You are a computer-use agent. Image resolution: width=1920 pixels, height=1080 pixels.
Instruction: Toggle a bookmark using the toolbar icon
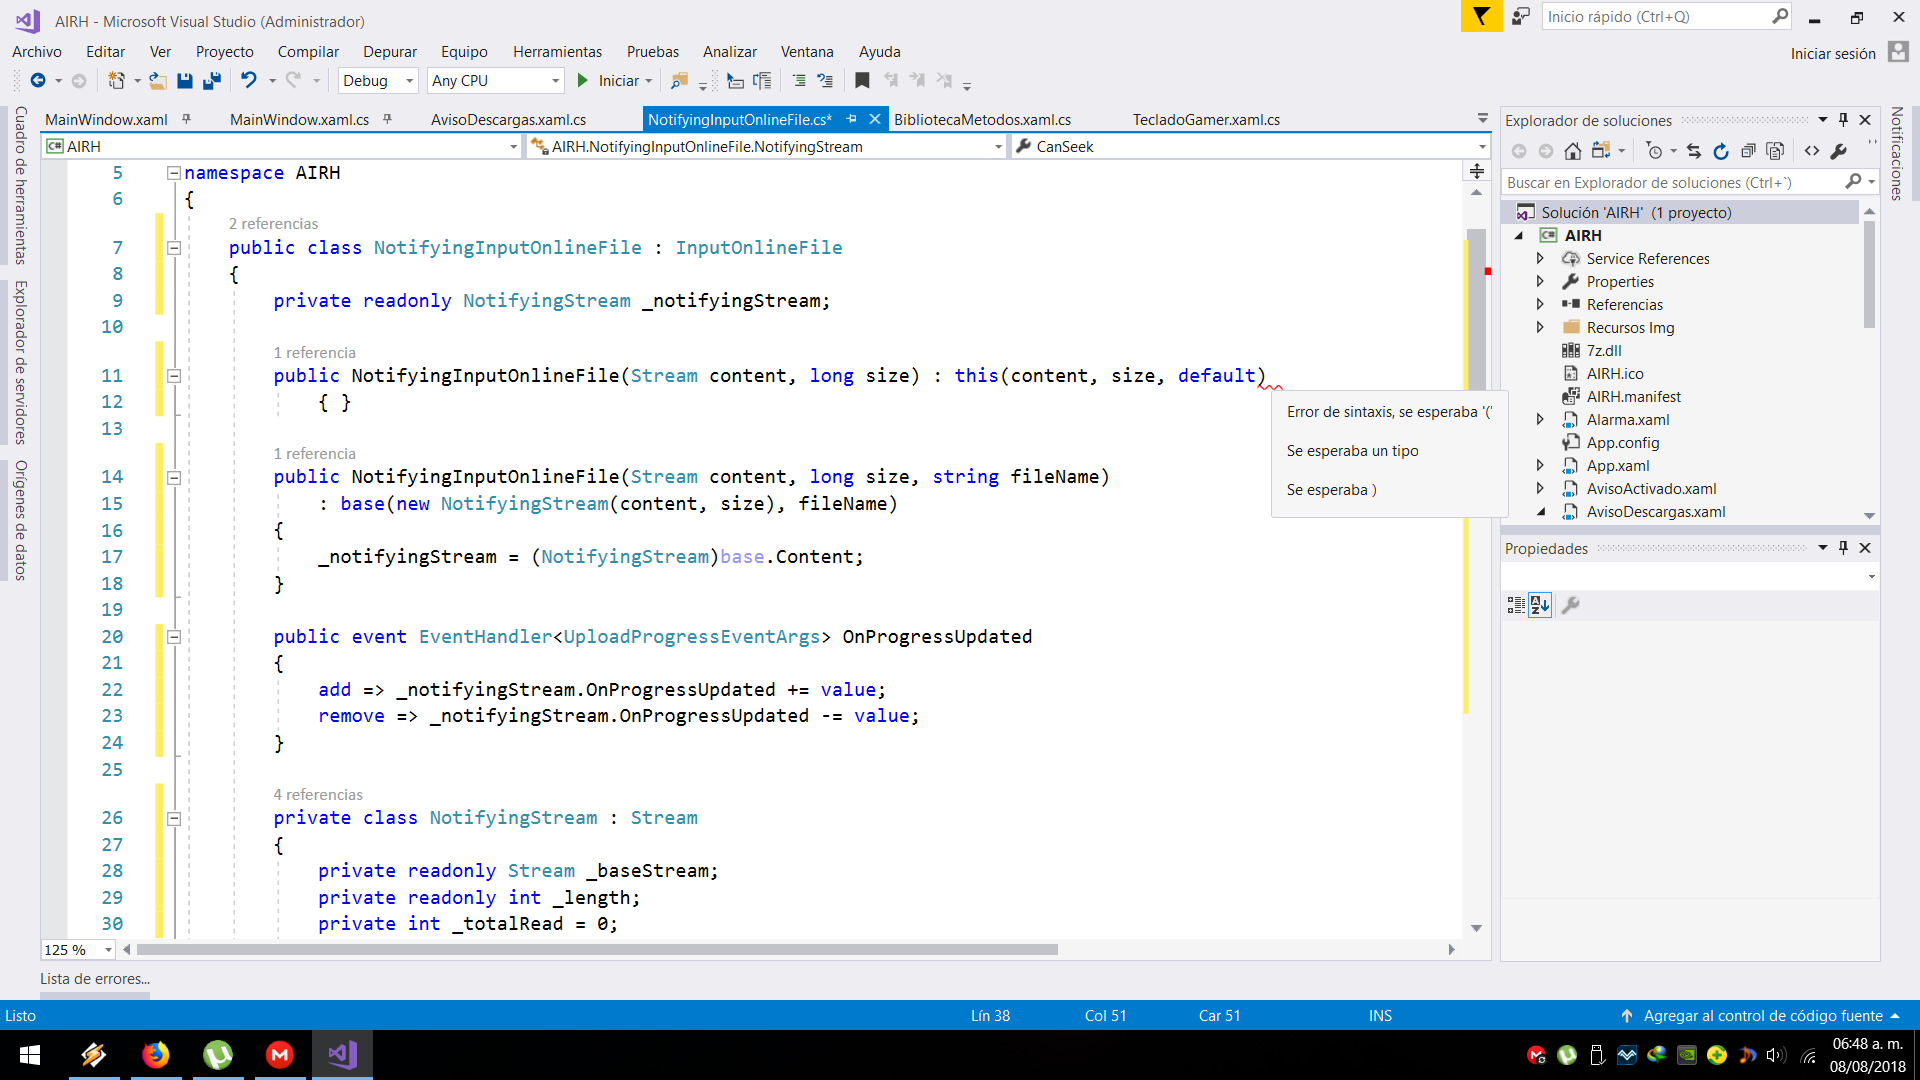pyautogui.click(x=862, y=80)
